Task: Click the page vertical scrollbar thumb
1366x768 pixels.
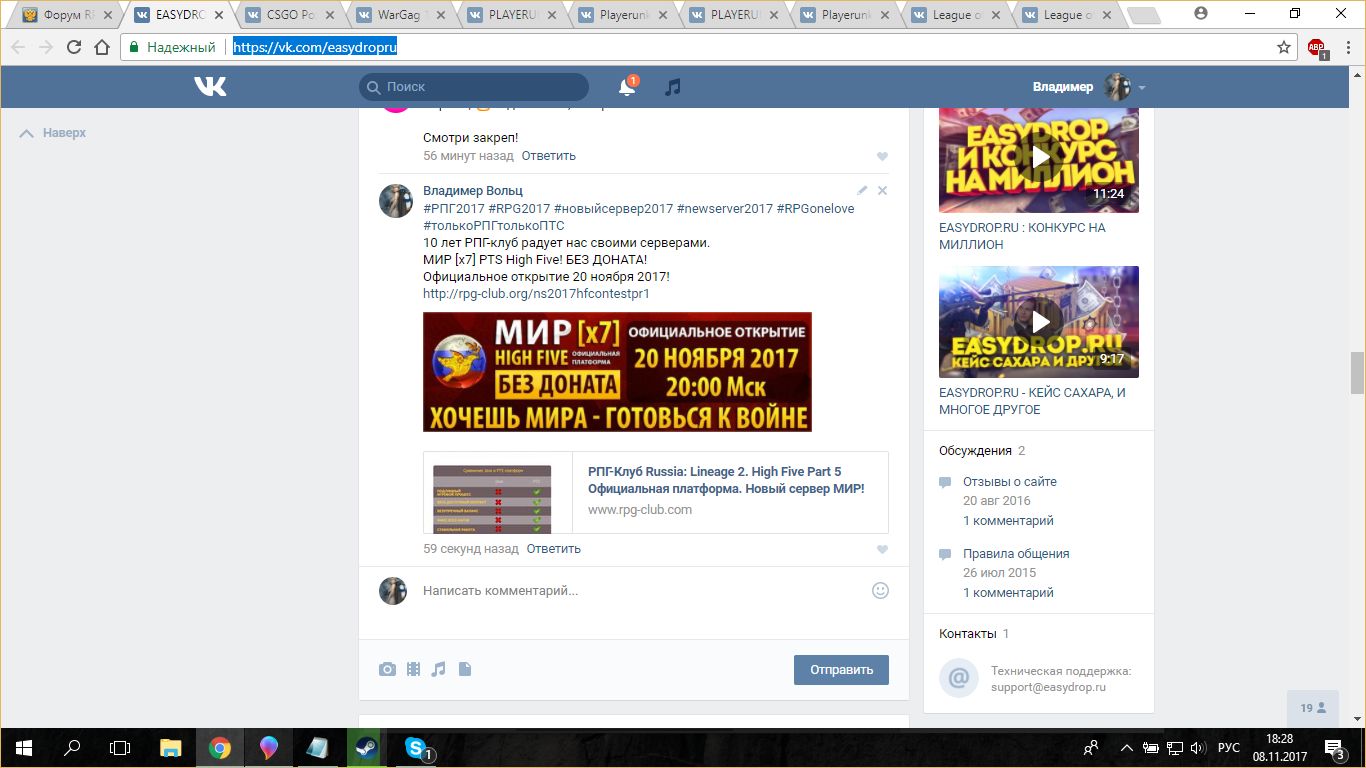Action: (1357, 373)
